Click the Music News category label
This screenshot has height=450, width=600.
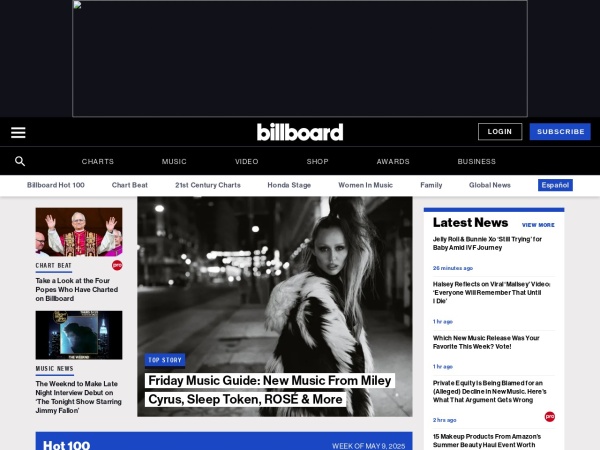pyautogui.click(x=54, y=368)
